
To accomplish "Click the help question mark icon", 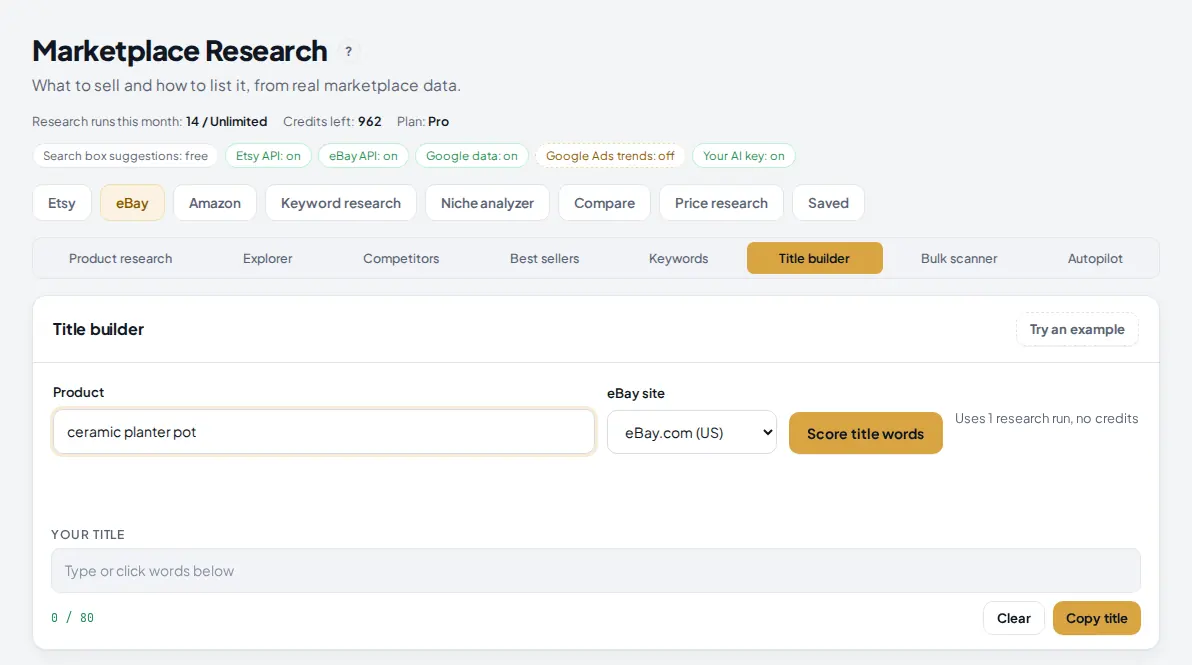I will click(x=348, y=52).
